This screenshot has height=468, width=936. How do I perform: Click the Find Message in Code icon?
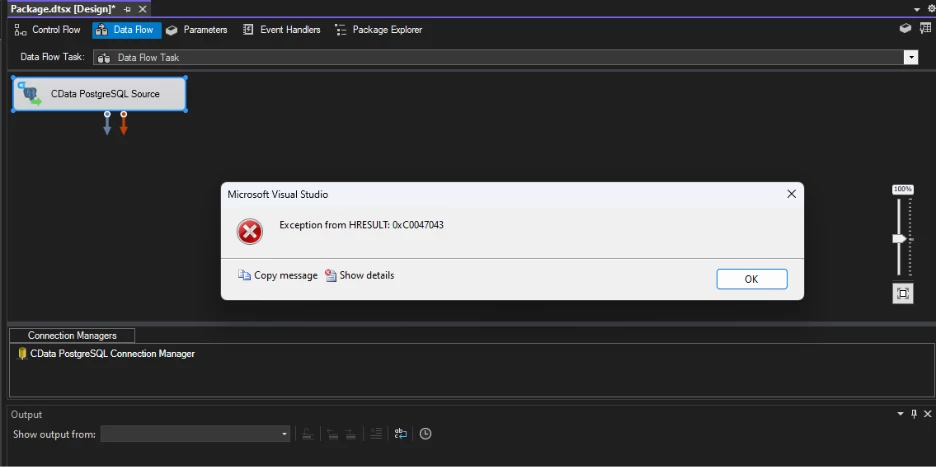pyautogui.click(x=308, y=434)
